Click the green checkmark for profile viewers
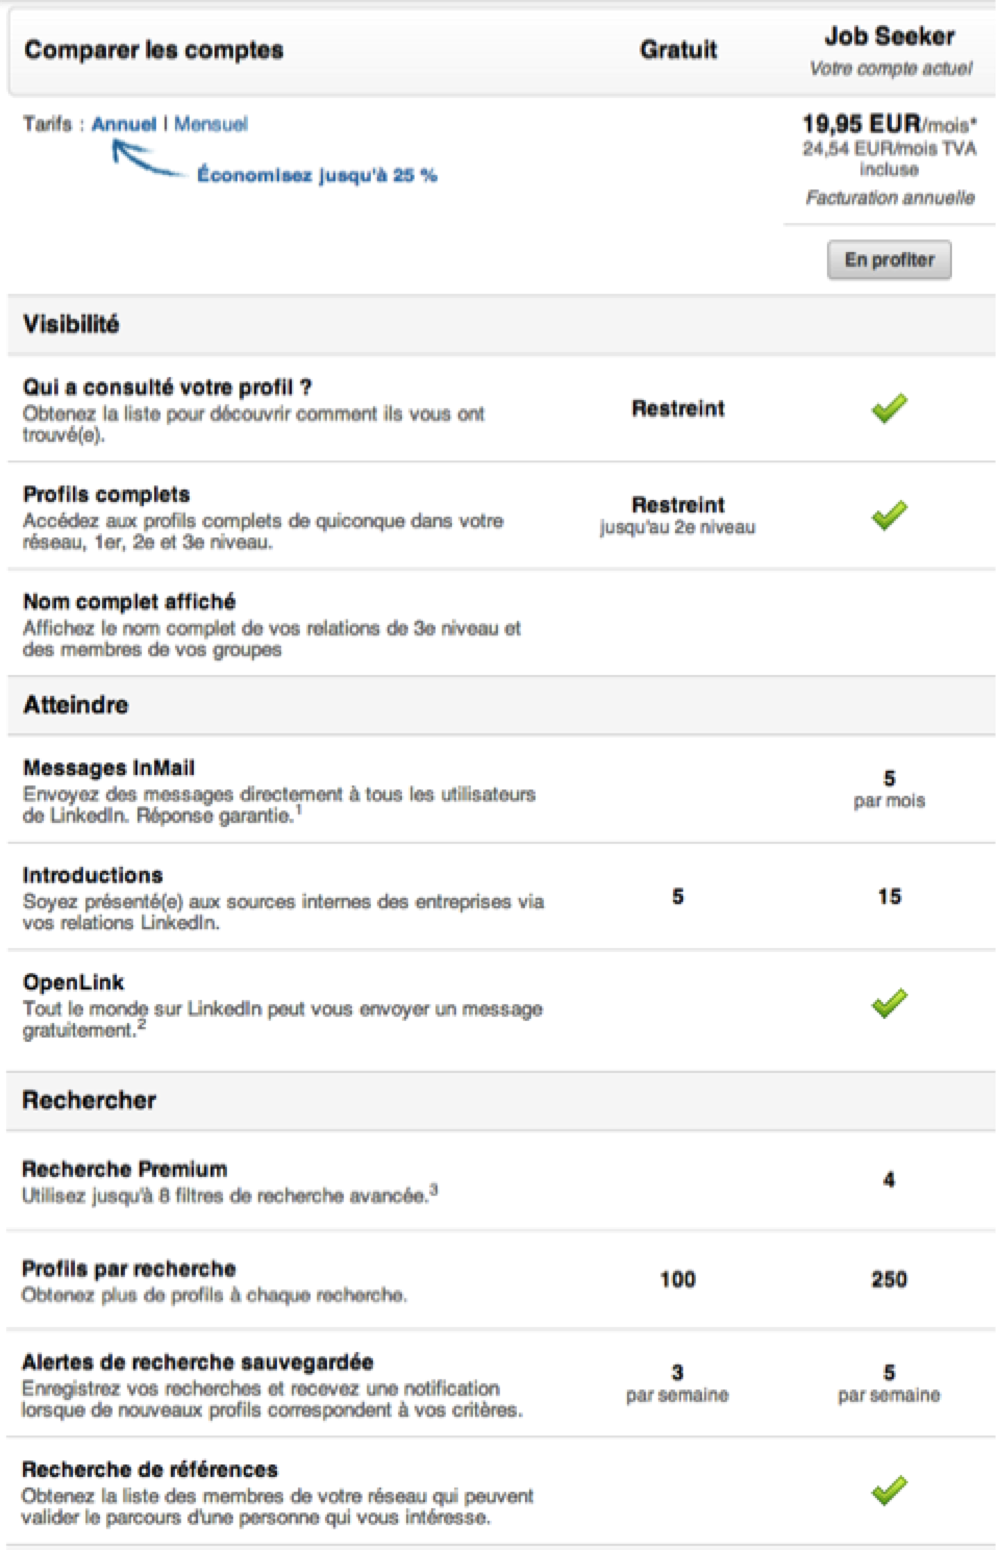 (889, 408)
